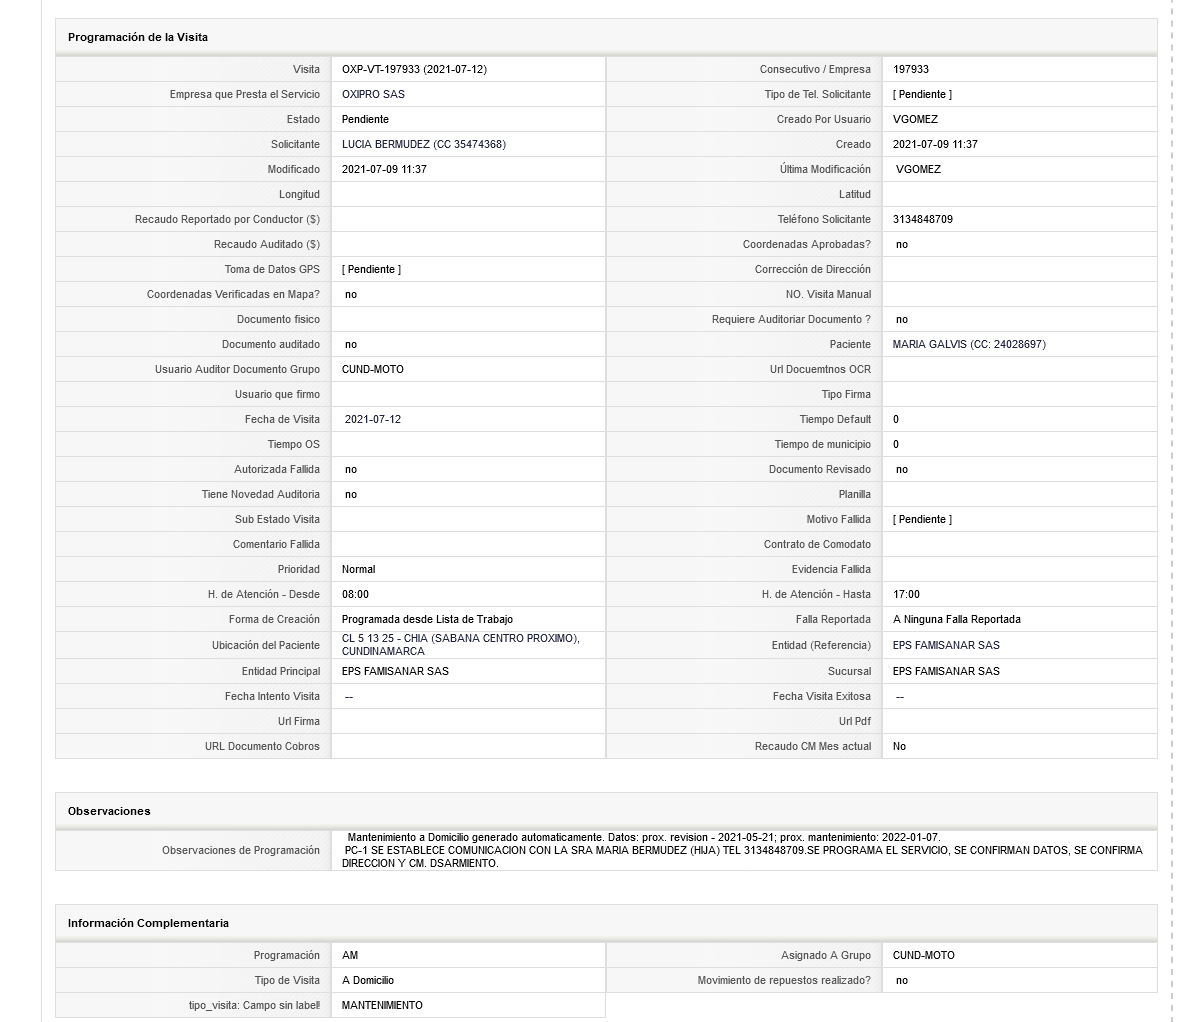Select Observaciones de Programación text block
This screenshot has height=1022, width=1202.
[743, 850]
